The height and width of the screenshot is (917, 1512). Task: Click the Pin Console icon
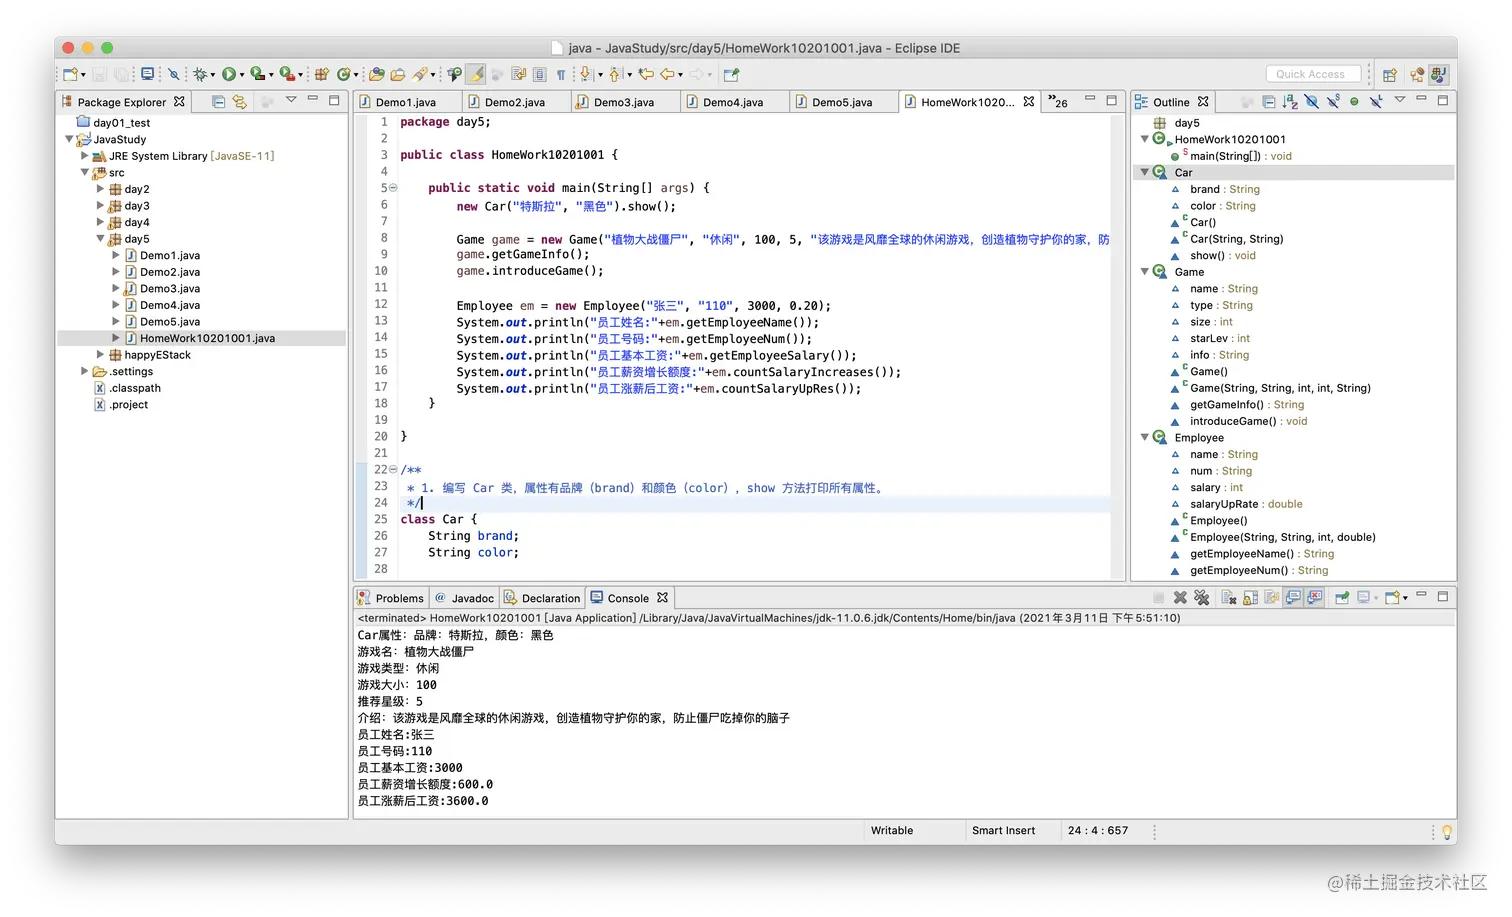[x=1343, y=597]
